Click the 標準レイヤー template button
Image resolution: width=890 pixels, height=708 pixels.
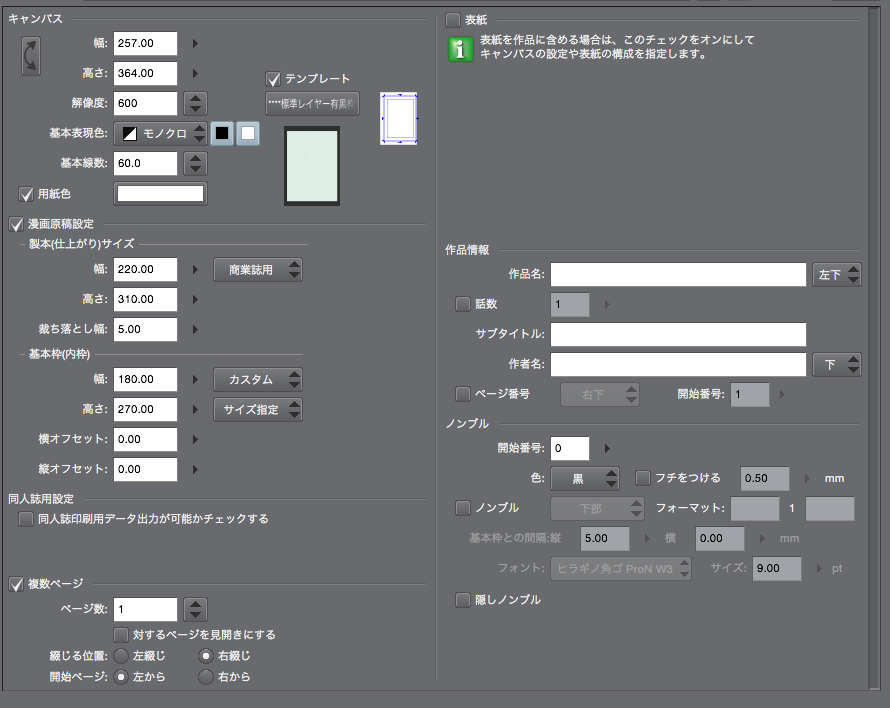click(312, 104)
